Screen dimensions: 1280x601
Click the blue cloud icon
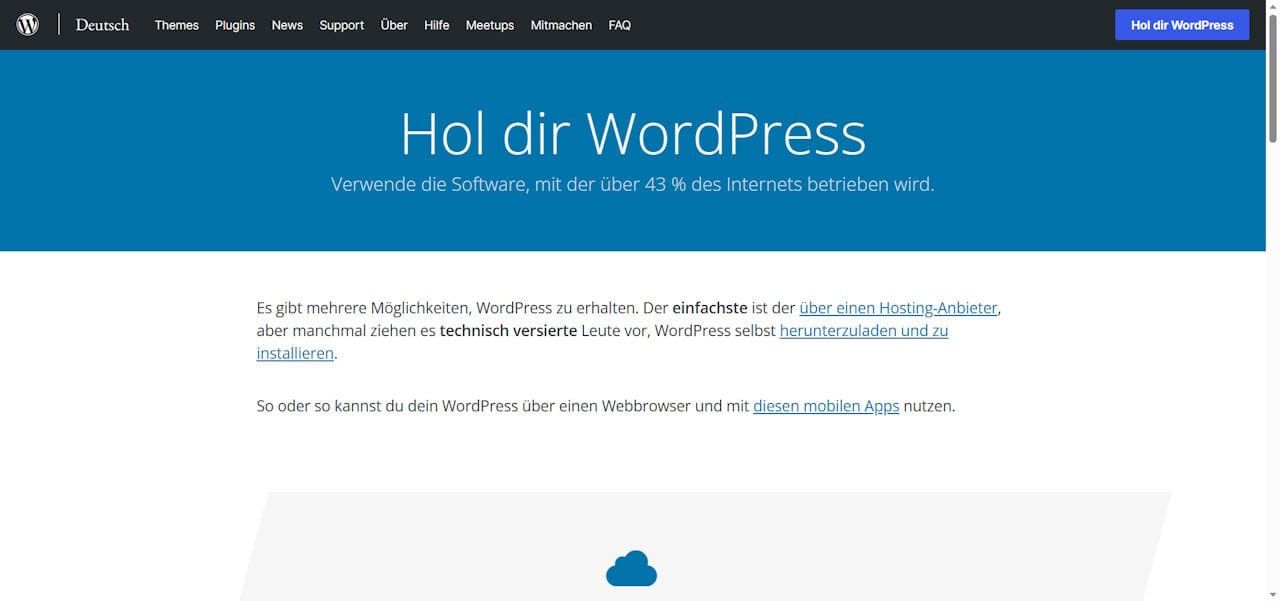coord(631,569)
